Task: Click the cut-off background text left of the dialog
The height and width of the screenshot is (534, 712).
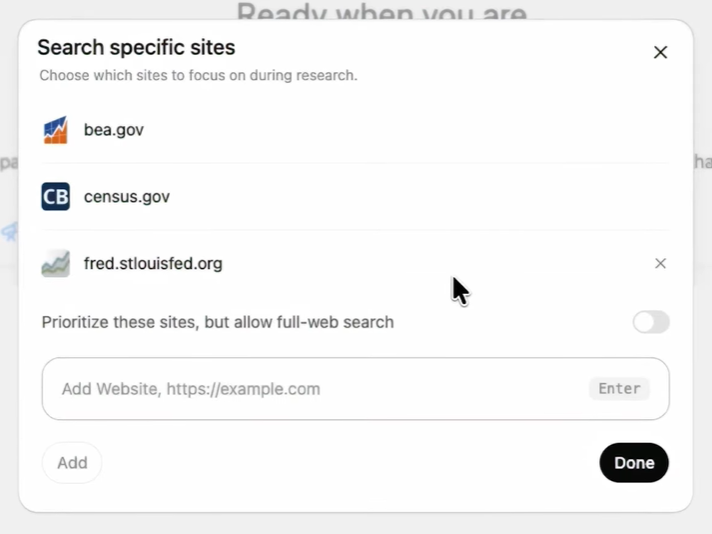Action: pyautogui.click(x=8, y=162)
